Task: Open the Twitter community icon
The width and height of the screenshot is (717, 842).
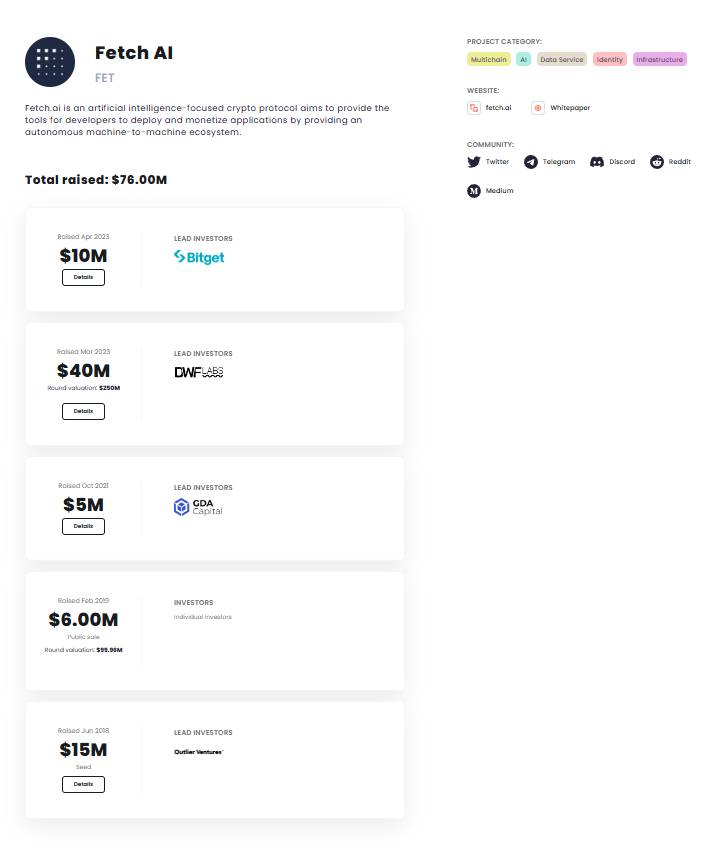Action: point(474,162)
